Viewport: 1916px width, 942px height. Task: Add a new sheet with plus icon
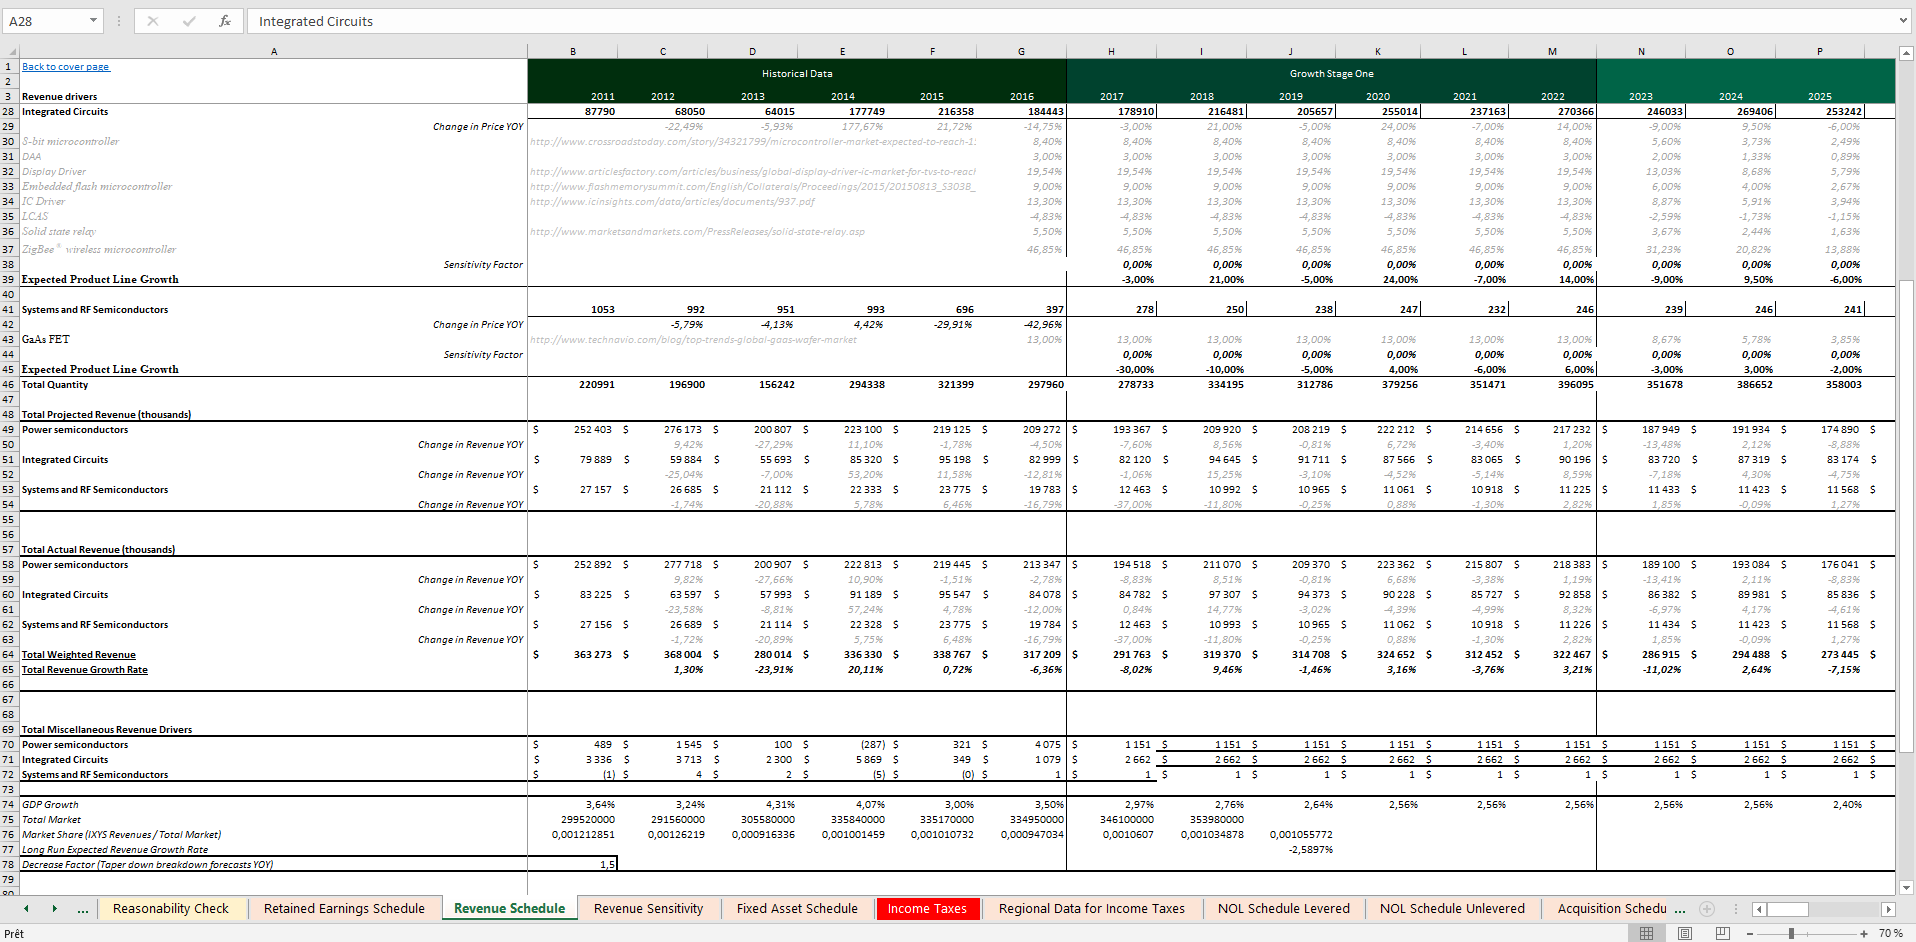coord(1707,909)
